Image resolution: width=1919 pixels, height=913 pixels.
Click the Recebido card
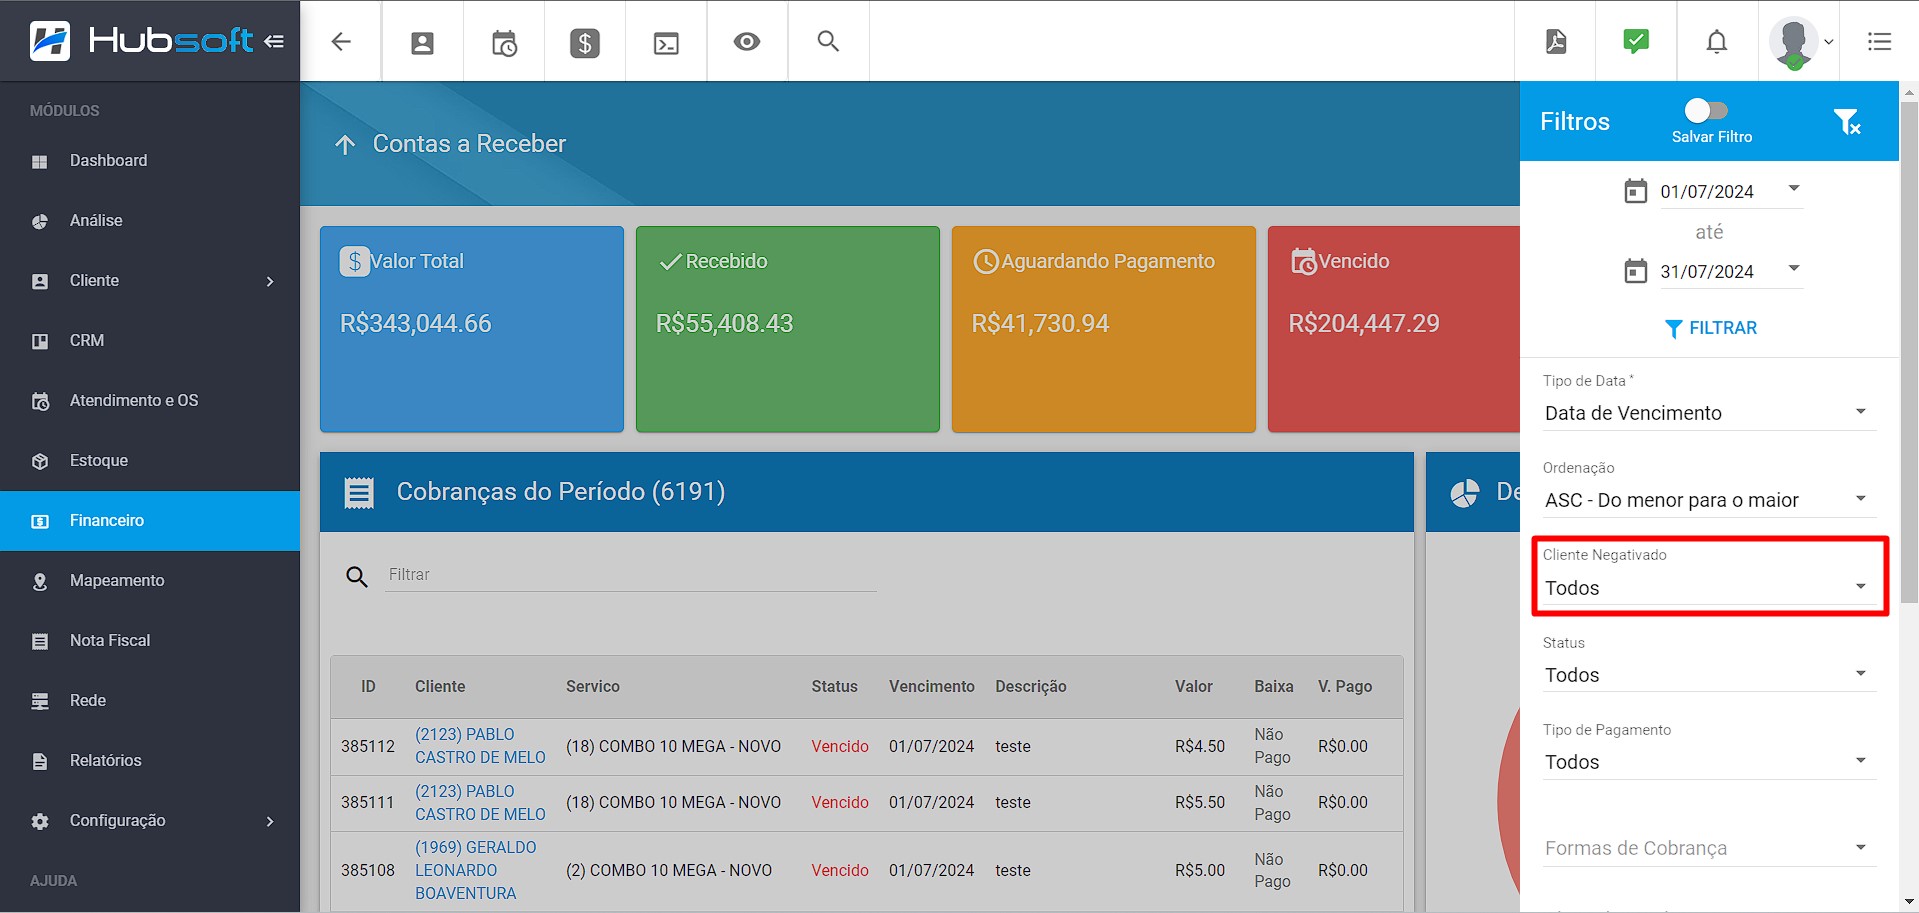788,329
